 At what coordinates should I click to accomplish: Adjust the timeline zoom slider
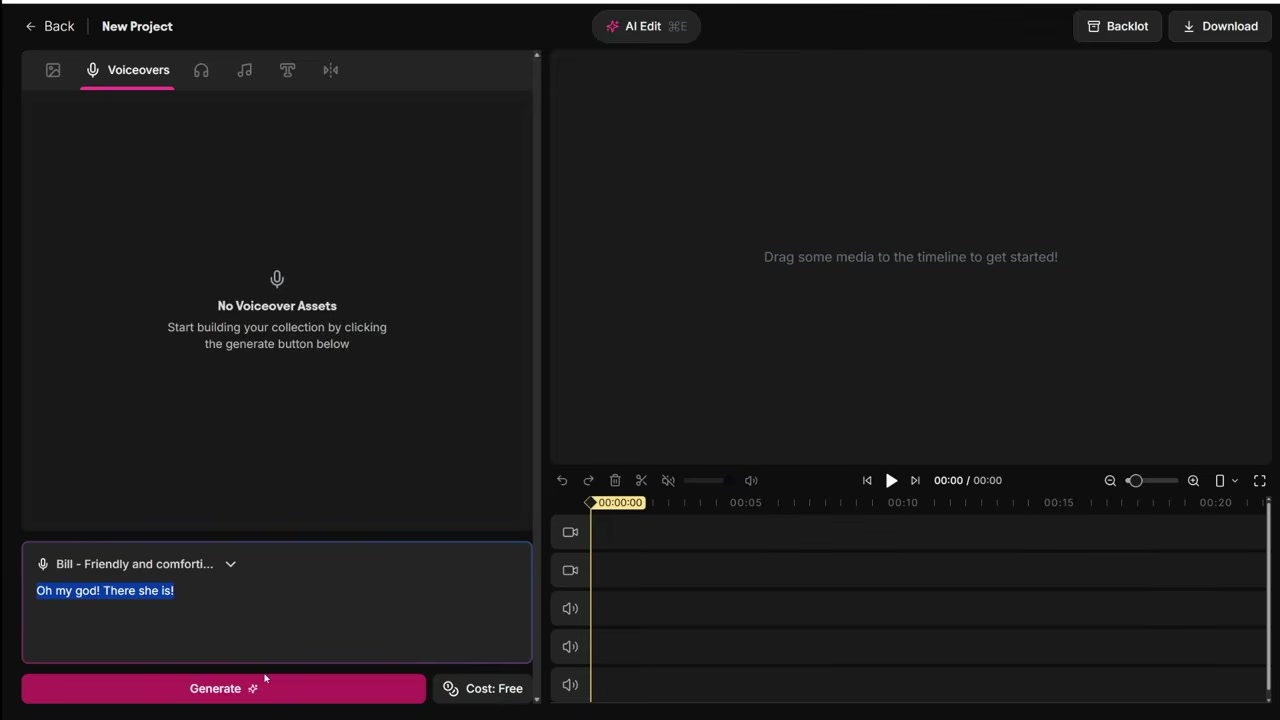[1151, 481]
